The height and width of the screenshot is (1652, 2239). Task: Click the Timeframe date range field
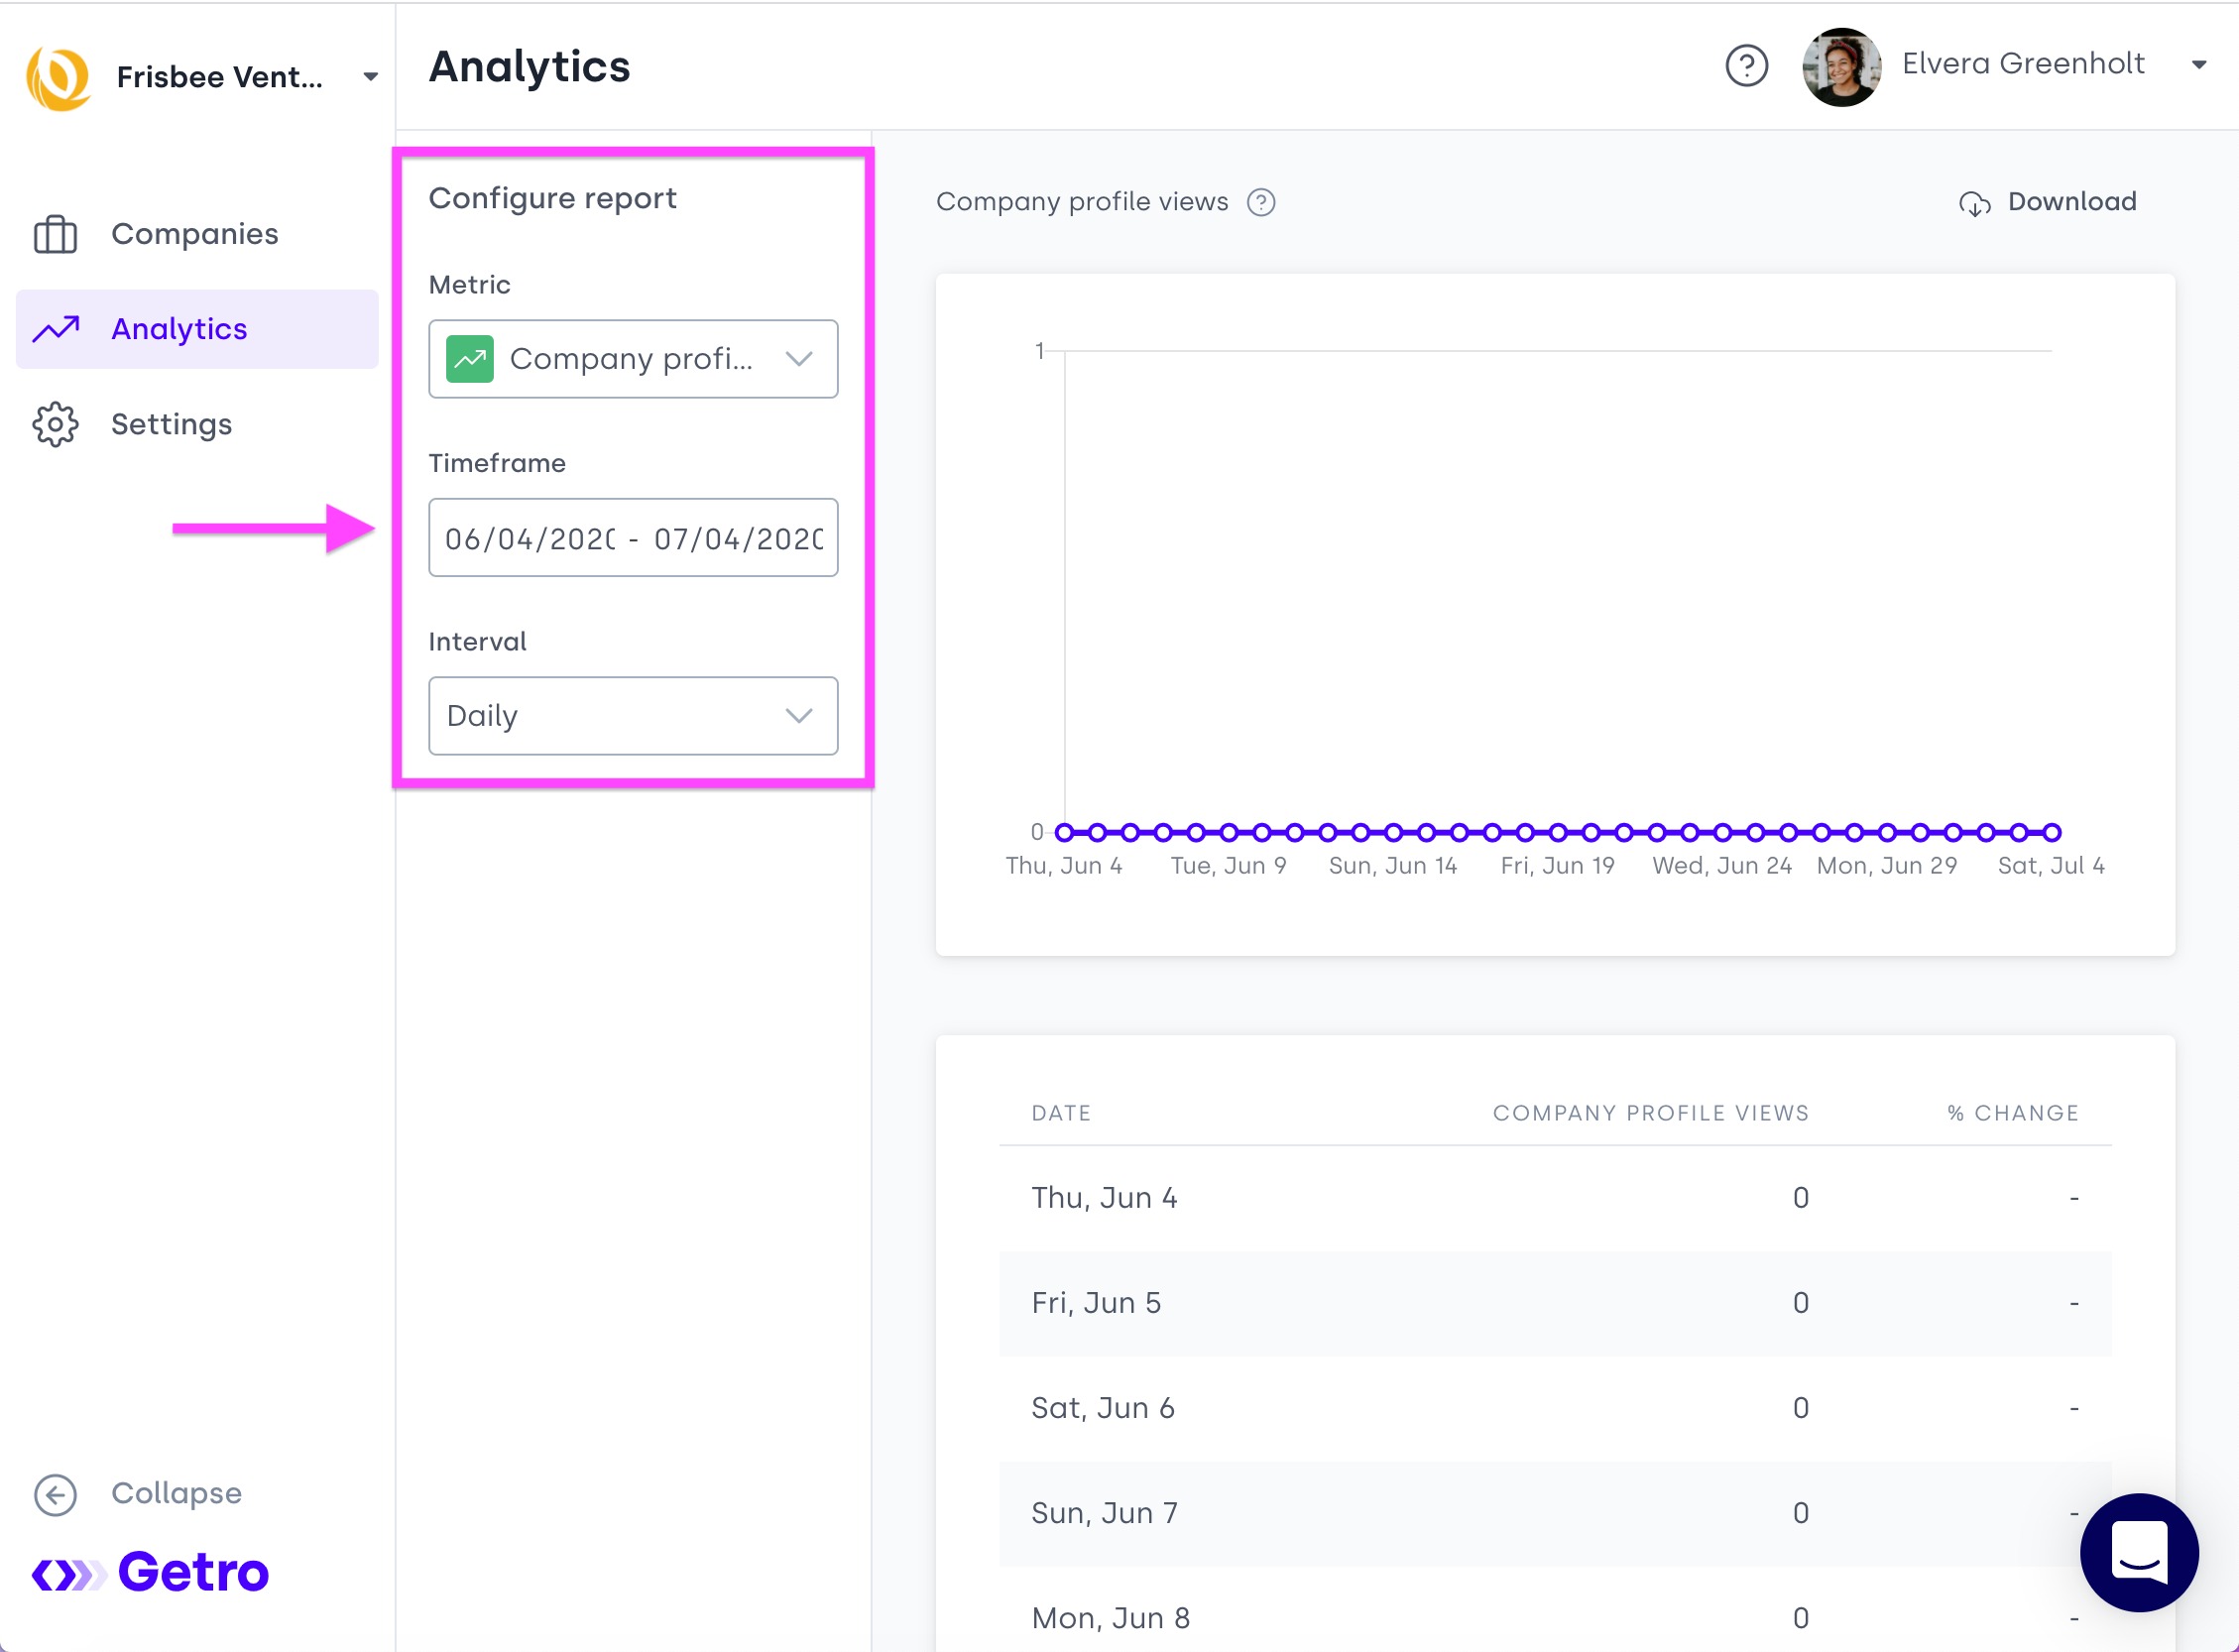tap(632, 538)
